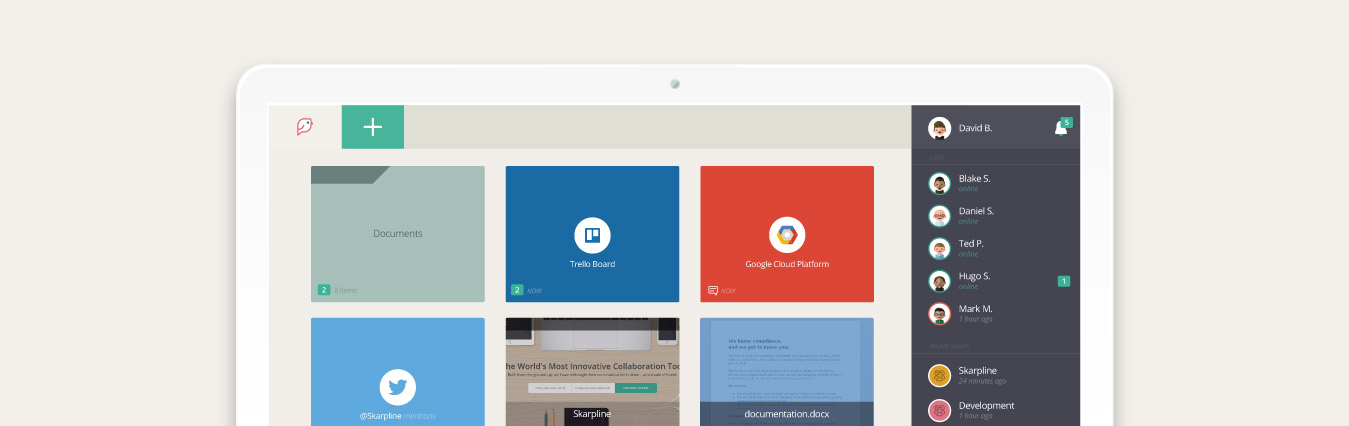Click comment icon on Google Cloud tile

click(713, 290)
